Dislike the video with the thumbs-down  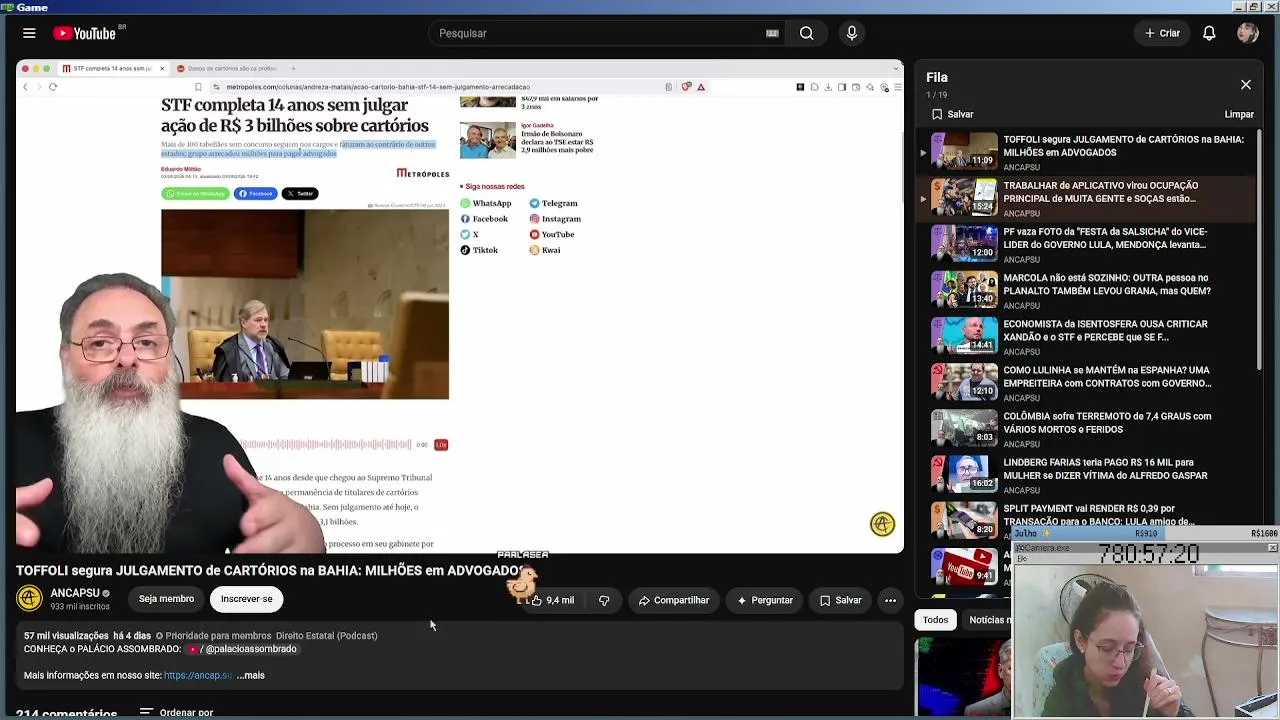(x=604, y=600)
